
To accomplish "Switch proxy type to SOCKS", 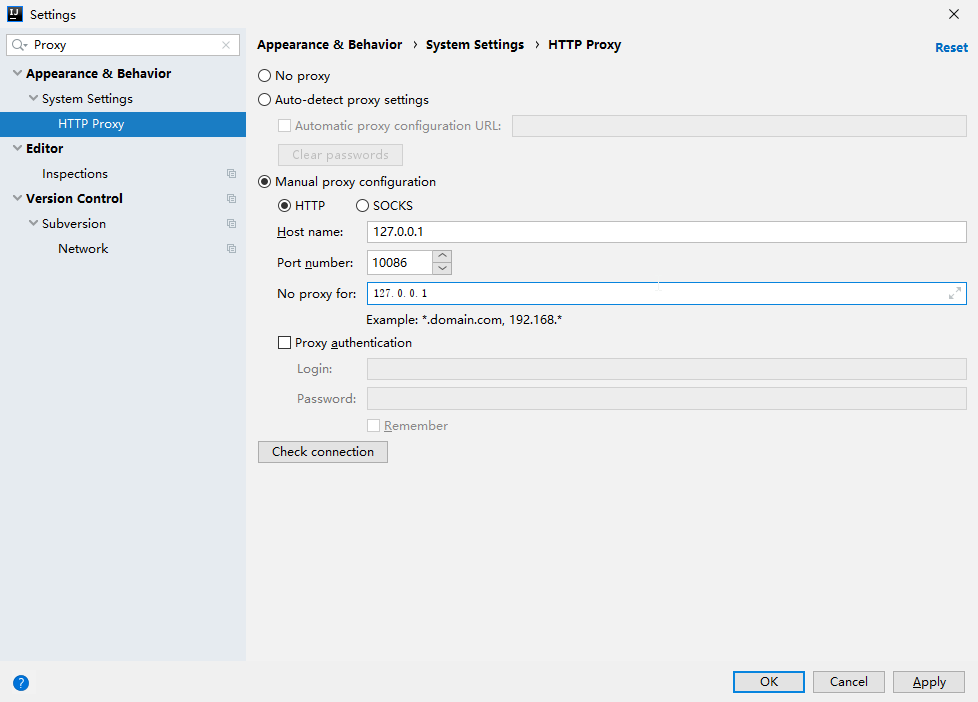I will (362, 205).
